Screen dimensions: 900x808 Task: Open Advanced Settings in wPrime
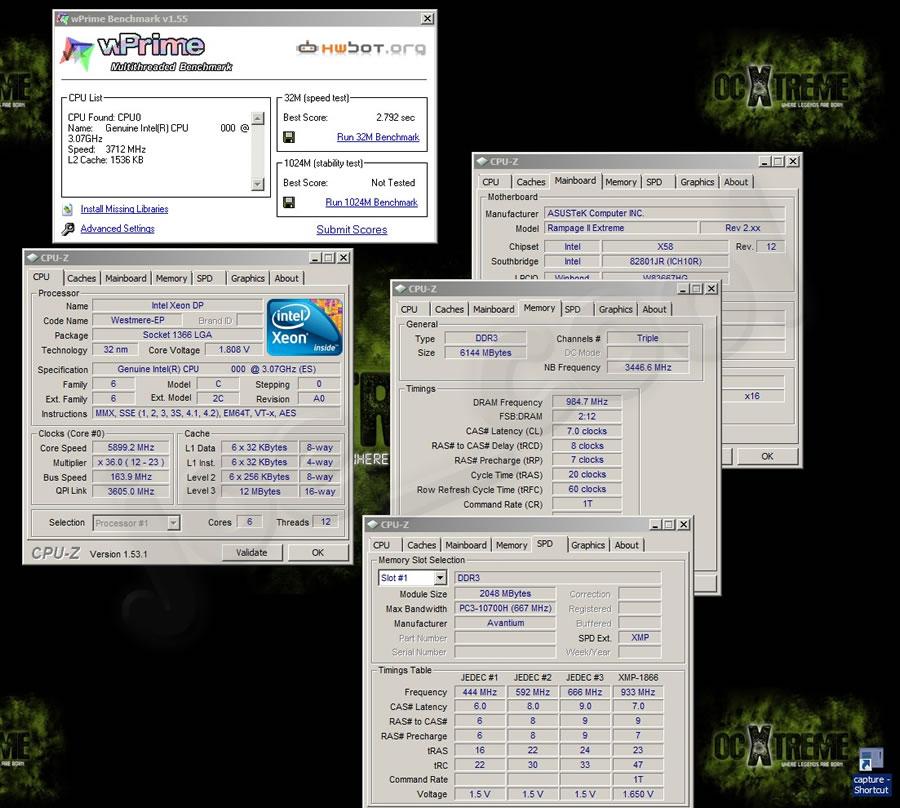[x=118, y=228]
